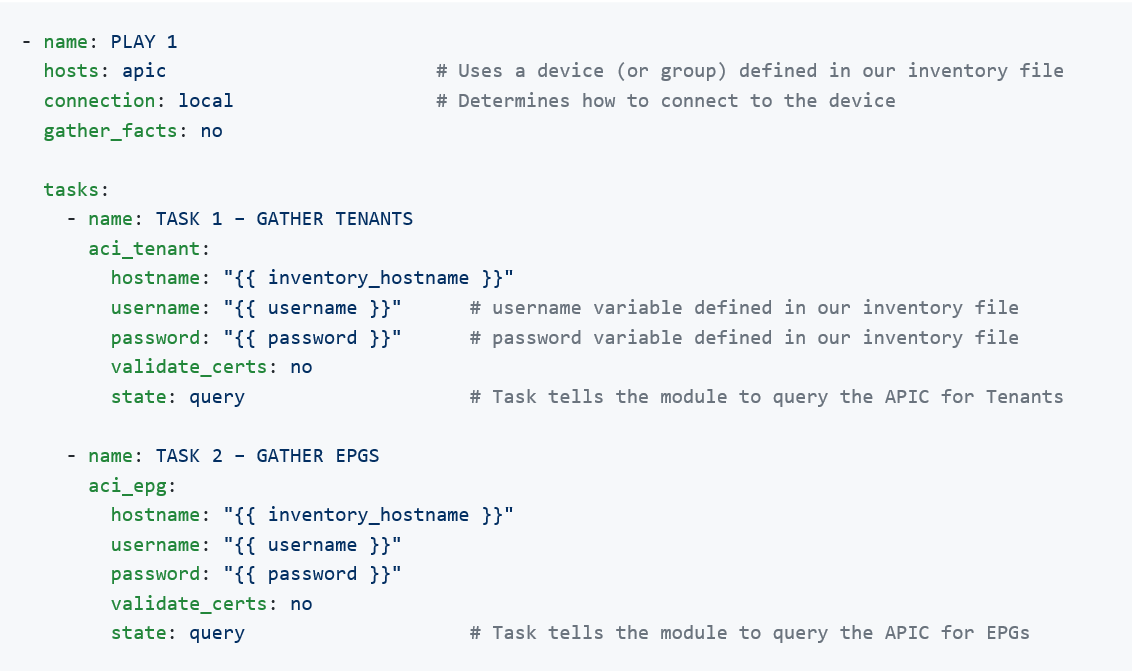Click the 'Determines how to connect' comment
This screenshot has width=1132, height=672.
pyautogui.click(x=666, y=101)
